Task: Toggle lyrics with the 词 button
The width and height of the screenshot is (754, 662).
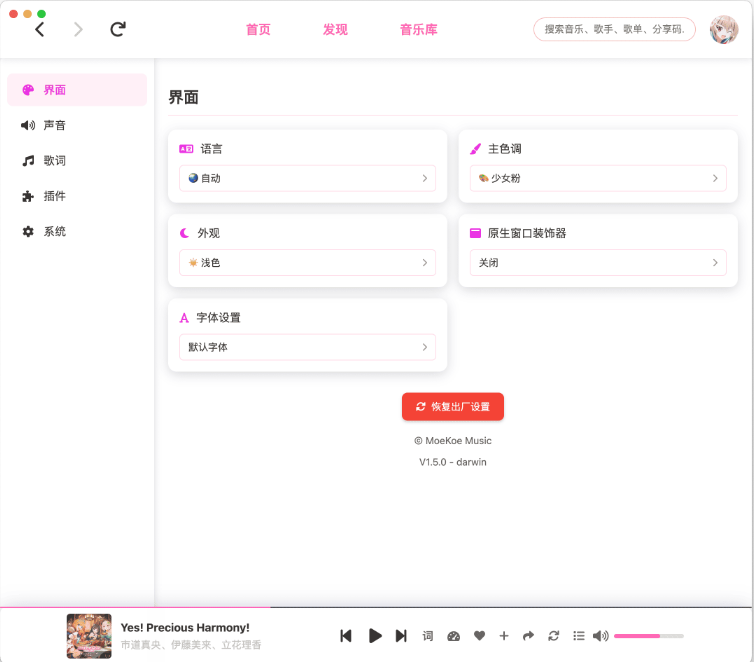Action: pyautogui.click(x=427, y=636)
